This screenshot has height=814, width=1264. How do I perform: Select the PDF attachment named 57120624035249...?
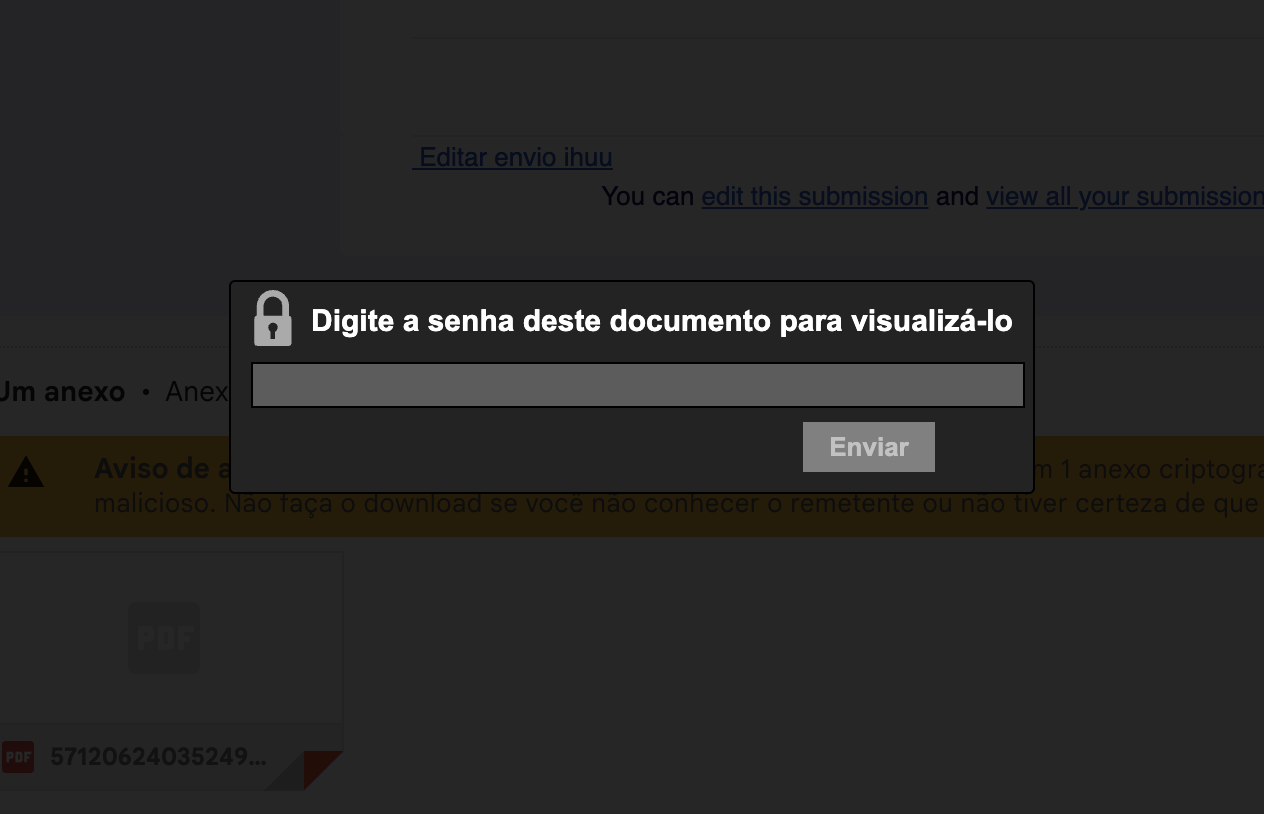coord(158,757)
